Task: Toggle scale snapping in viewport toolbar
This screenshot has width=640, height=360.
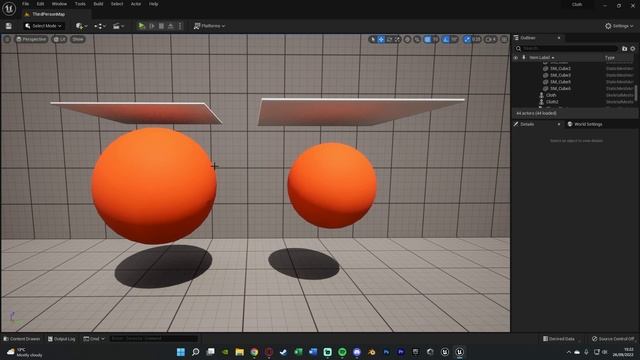Action: tap(467, 39)
